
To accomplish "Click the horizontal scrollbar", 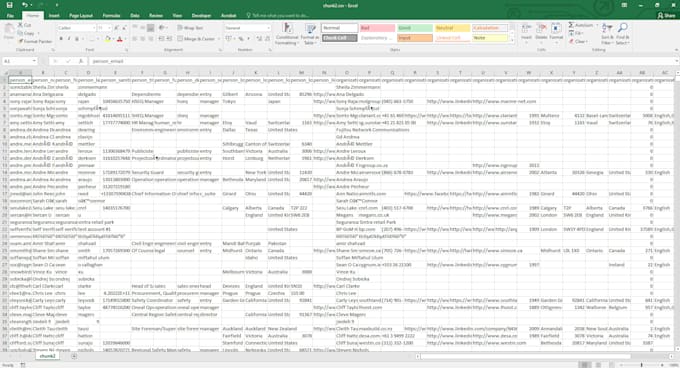I will [x=525, y=356].
